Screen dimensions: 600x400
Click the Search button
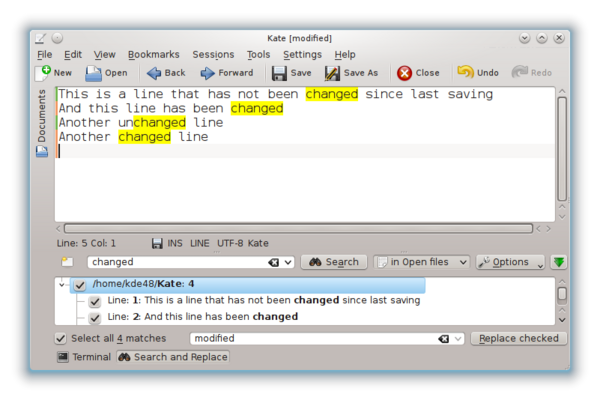(334, 262)
